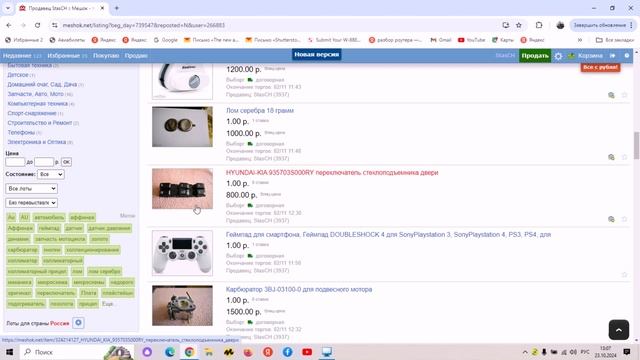
Task: Open country settings gear next to Россия
Action: pos(78,323)
